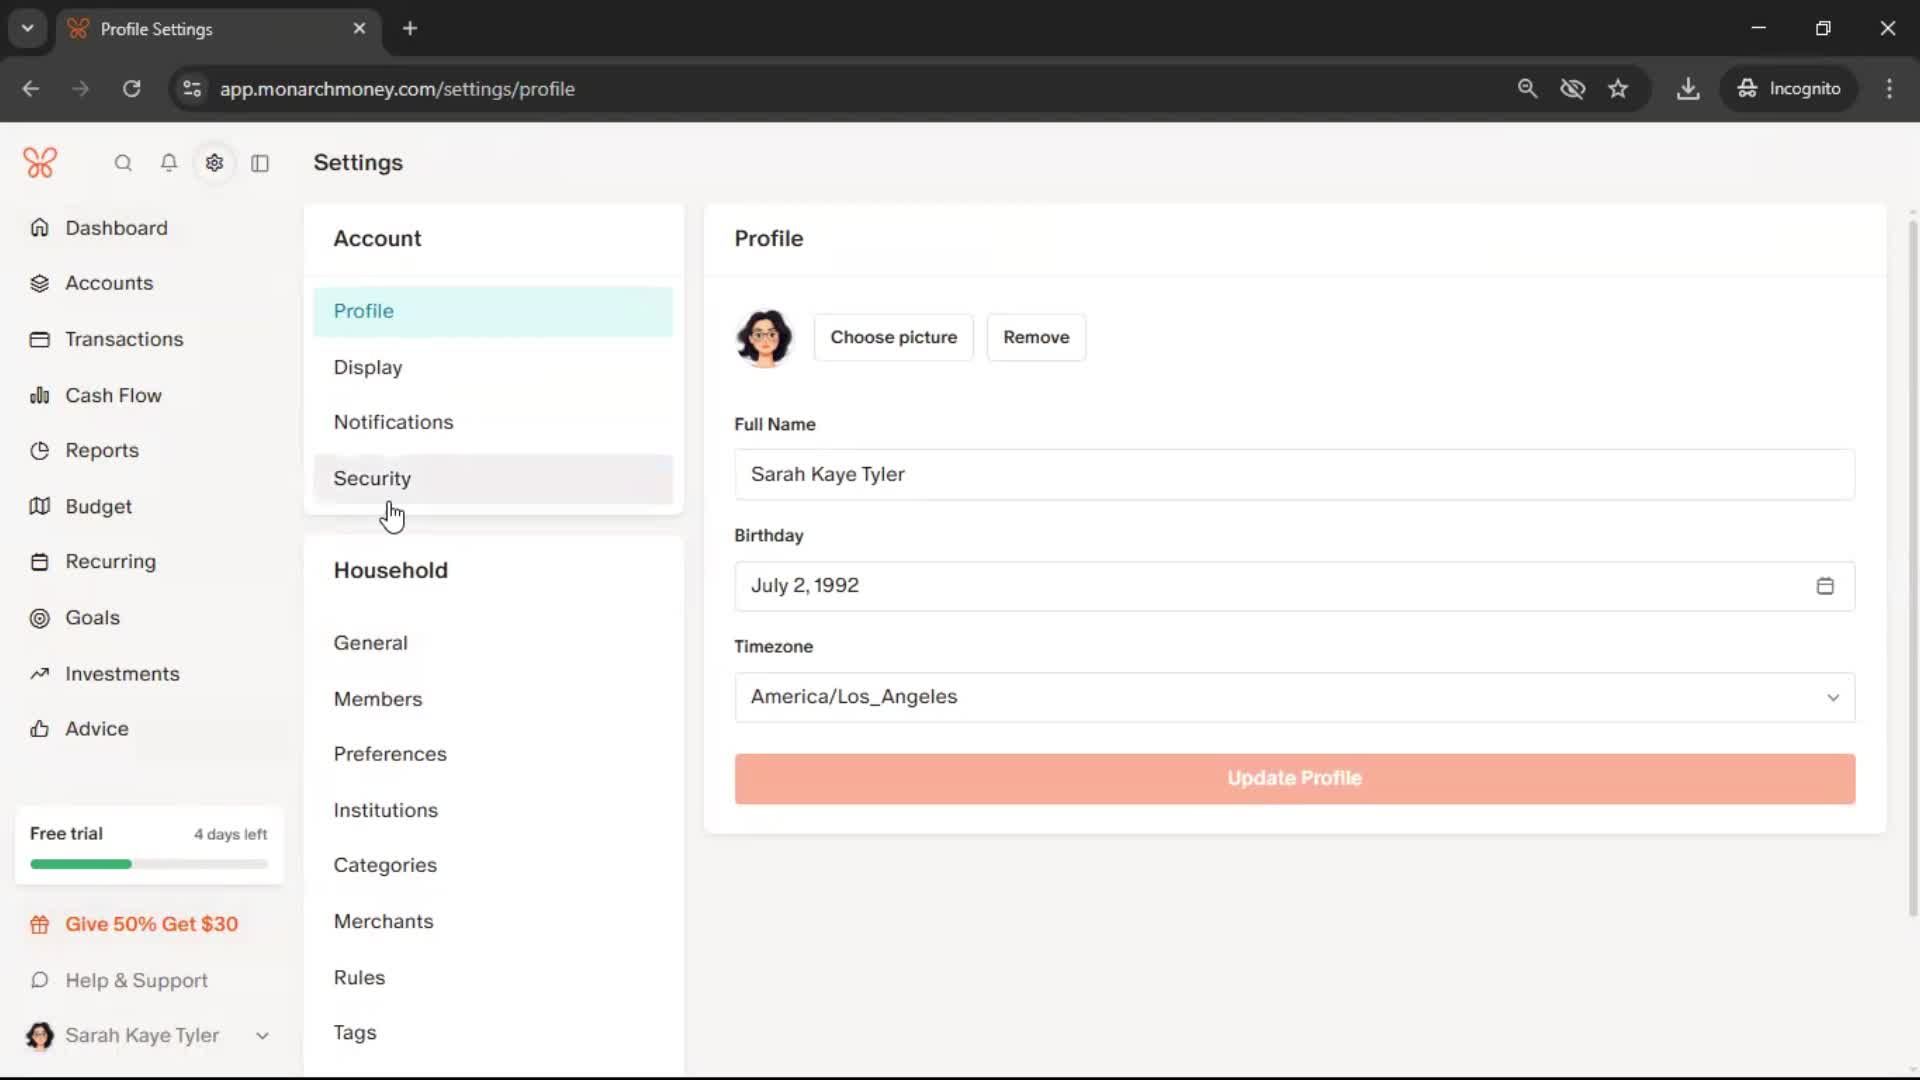Click the settings gear icon
Screen dimensions: 1920x1080
pyautogui.click(x=214, y=163)
